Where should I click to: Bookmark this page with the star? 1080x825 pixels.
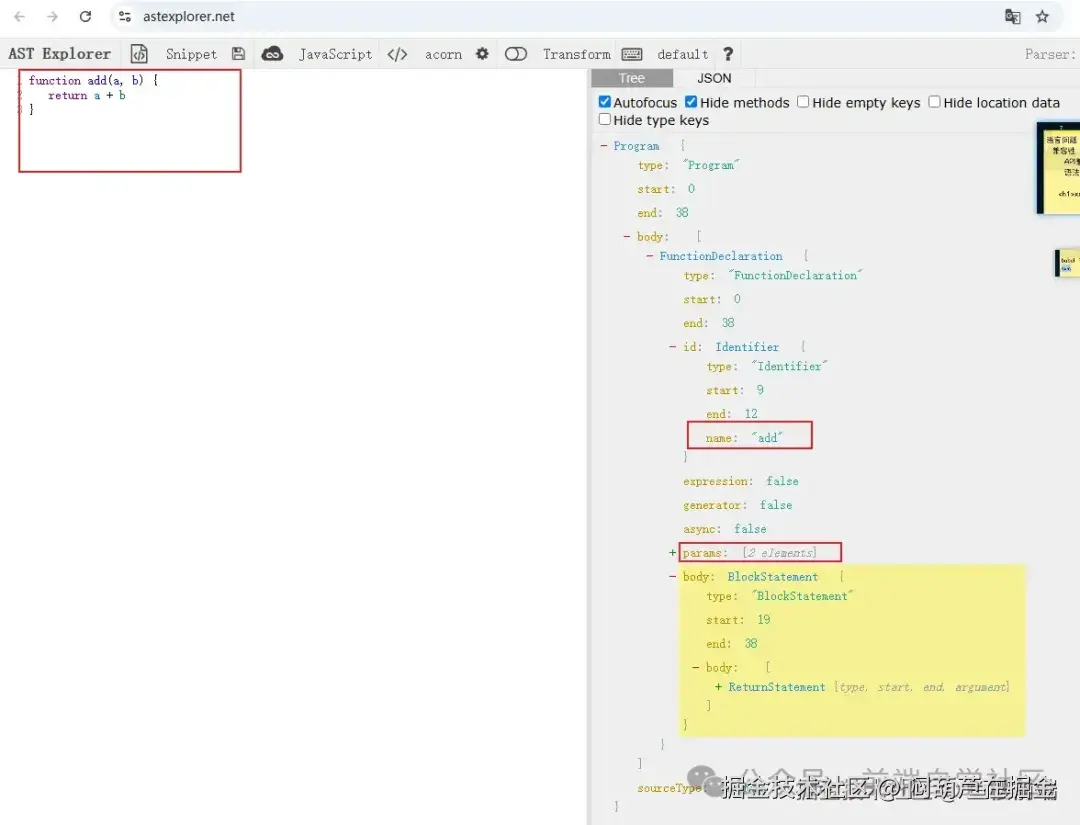[x=1042, y=17]
